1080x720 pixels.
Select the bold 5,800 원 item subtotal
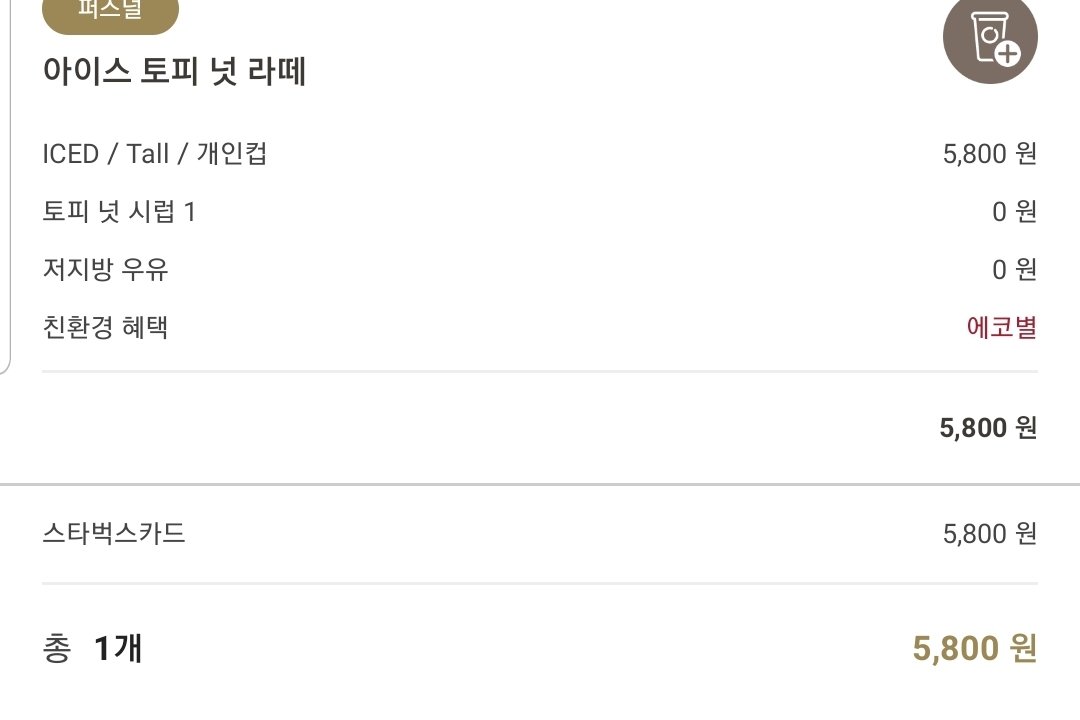point(988,428)
